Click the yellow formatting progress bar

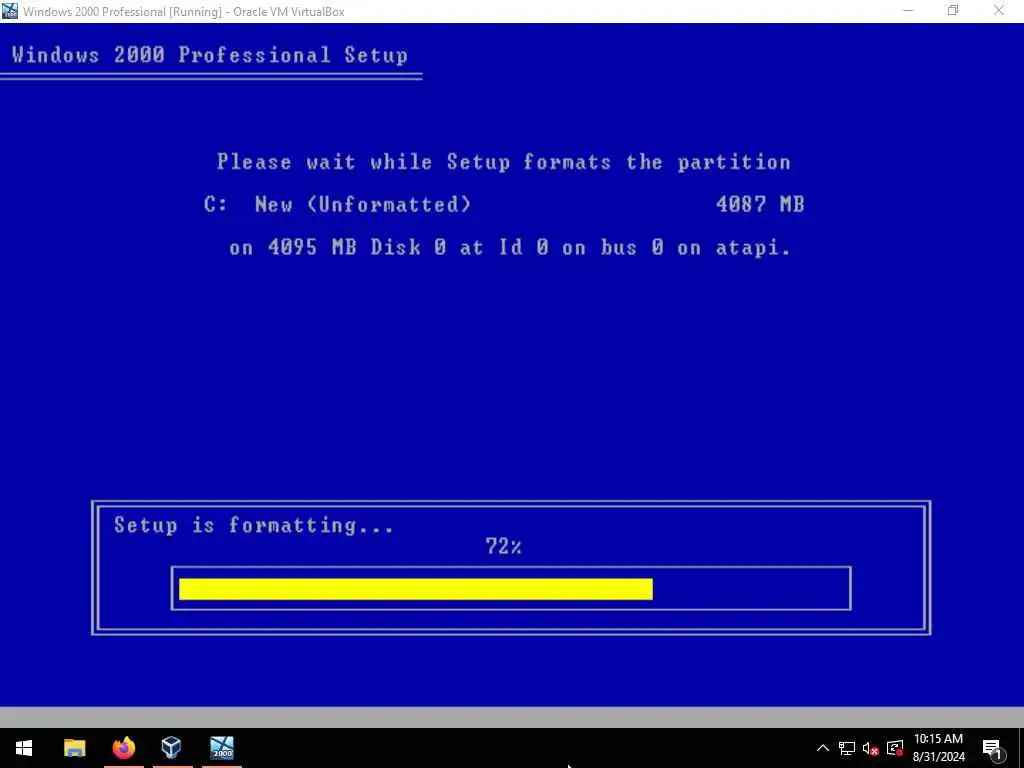[416, 589]
